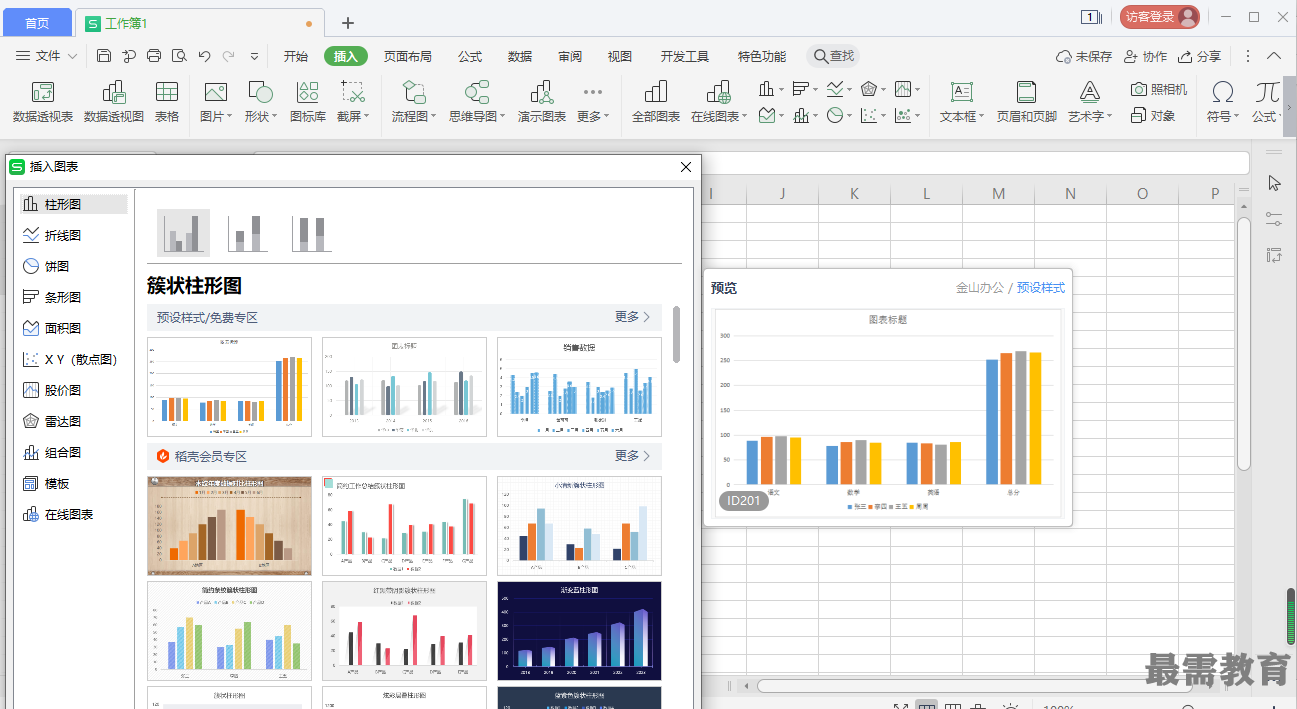Screen dimensions: 1297x709
Task: Open the 数据透视表 pivot table tool
Action: click(43, 102)
